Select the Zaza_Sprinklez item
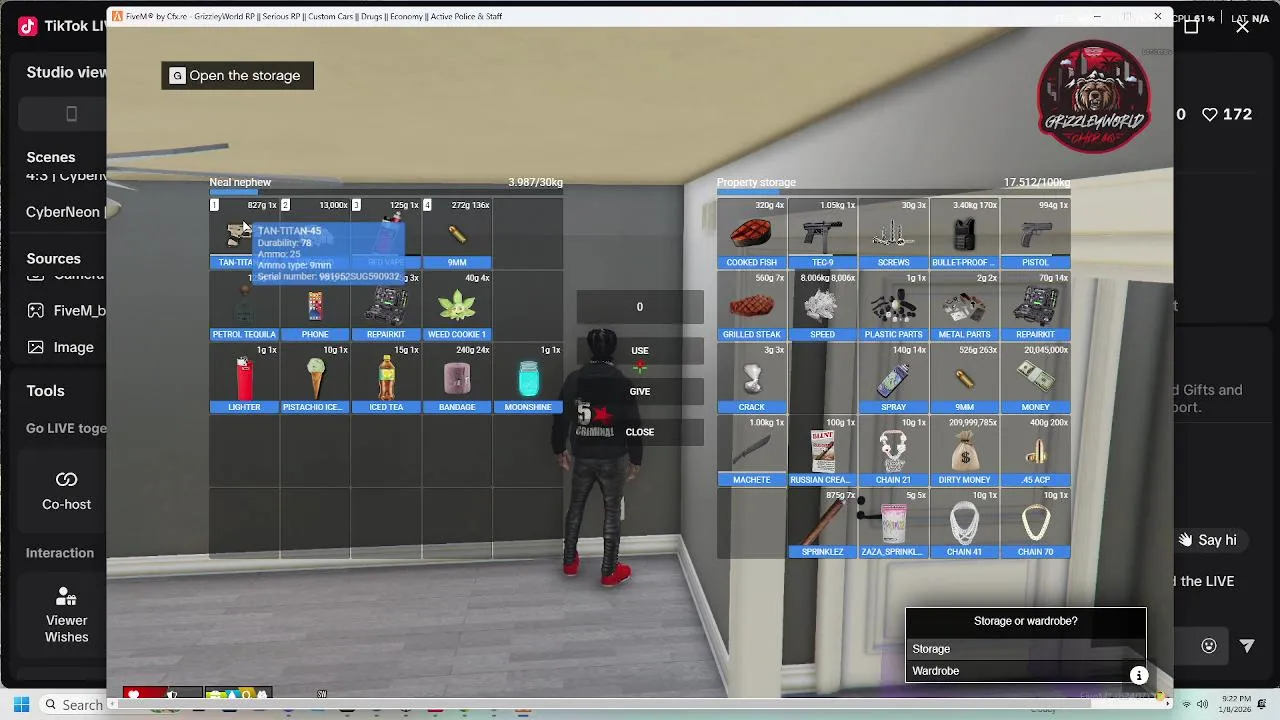 point(893,523)
